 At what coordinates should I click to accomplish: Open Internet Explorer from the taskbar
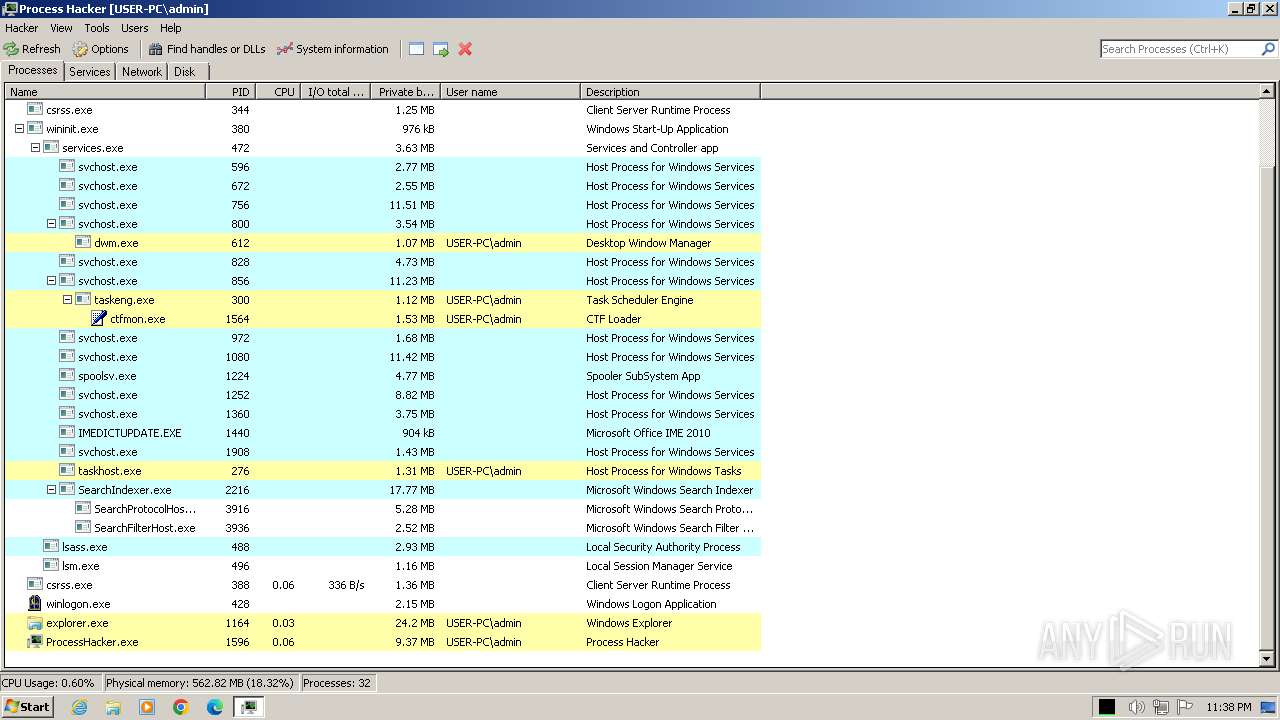pos(79,707)
